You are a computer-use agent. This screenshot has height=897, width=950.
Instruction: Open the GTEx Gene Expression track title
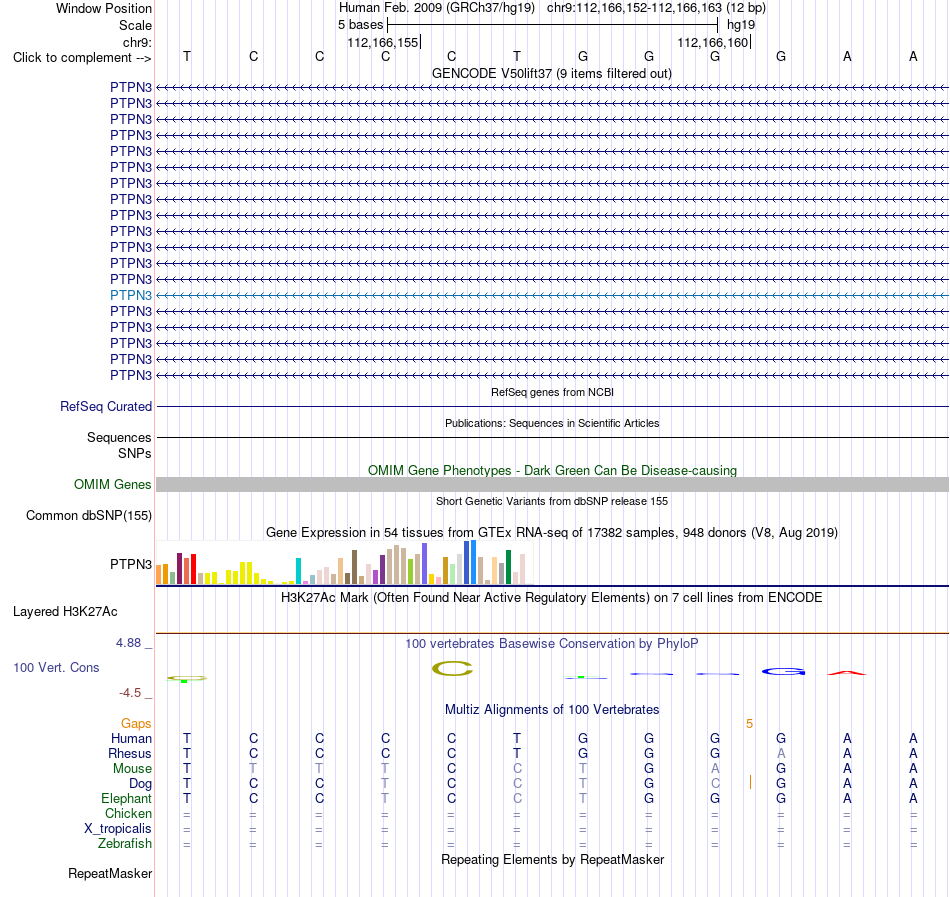pyautogui.click(x=552, y=532)
